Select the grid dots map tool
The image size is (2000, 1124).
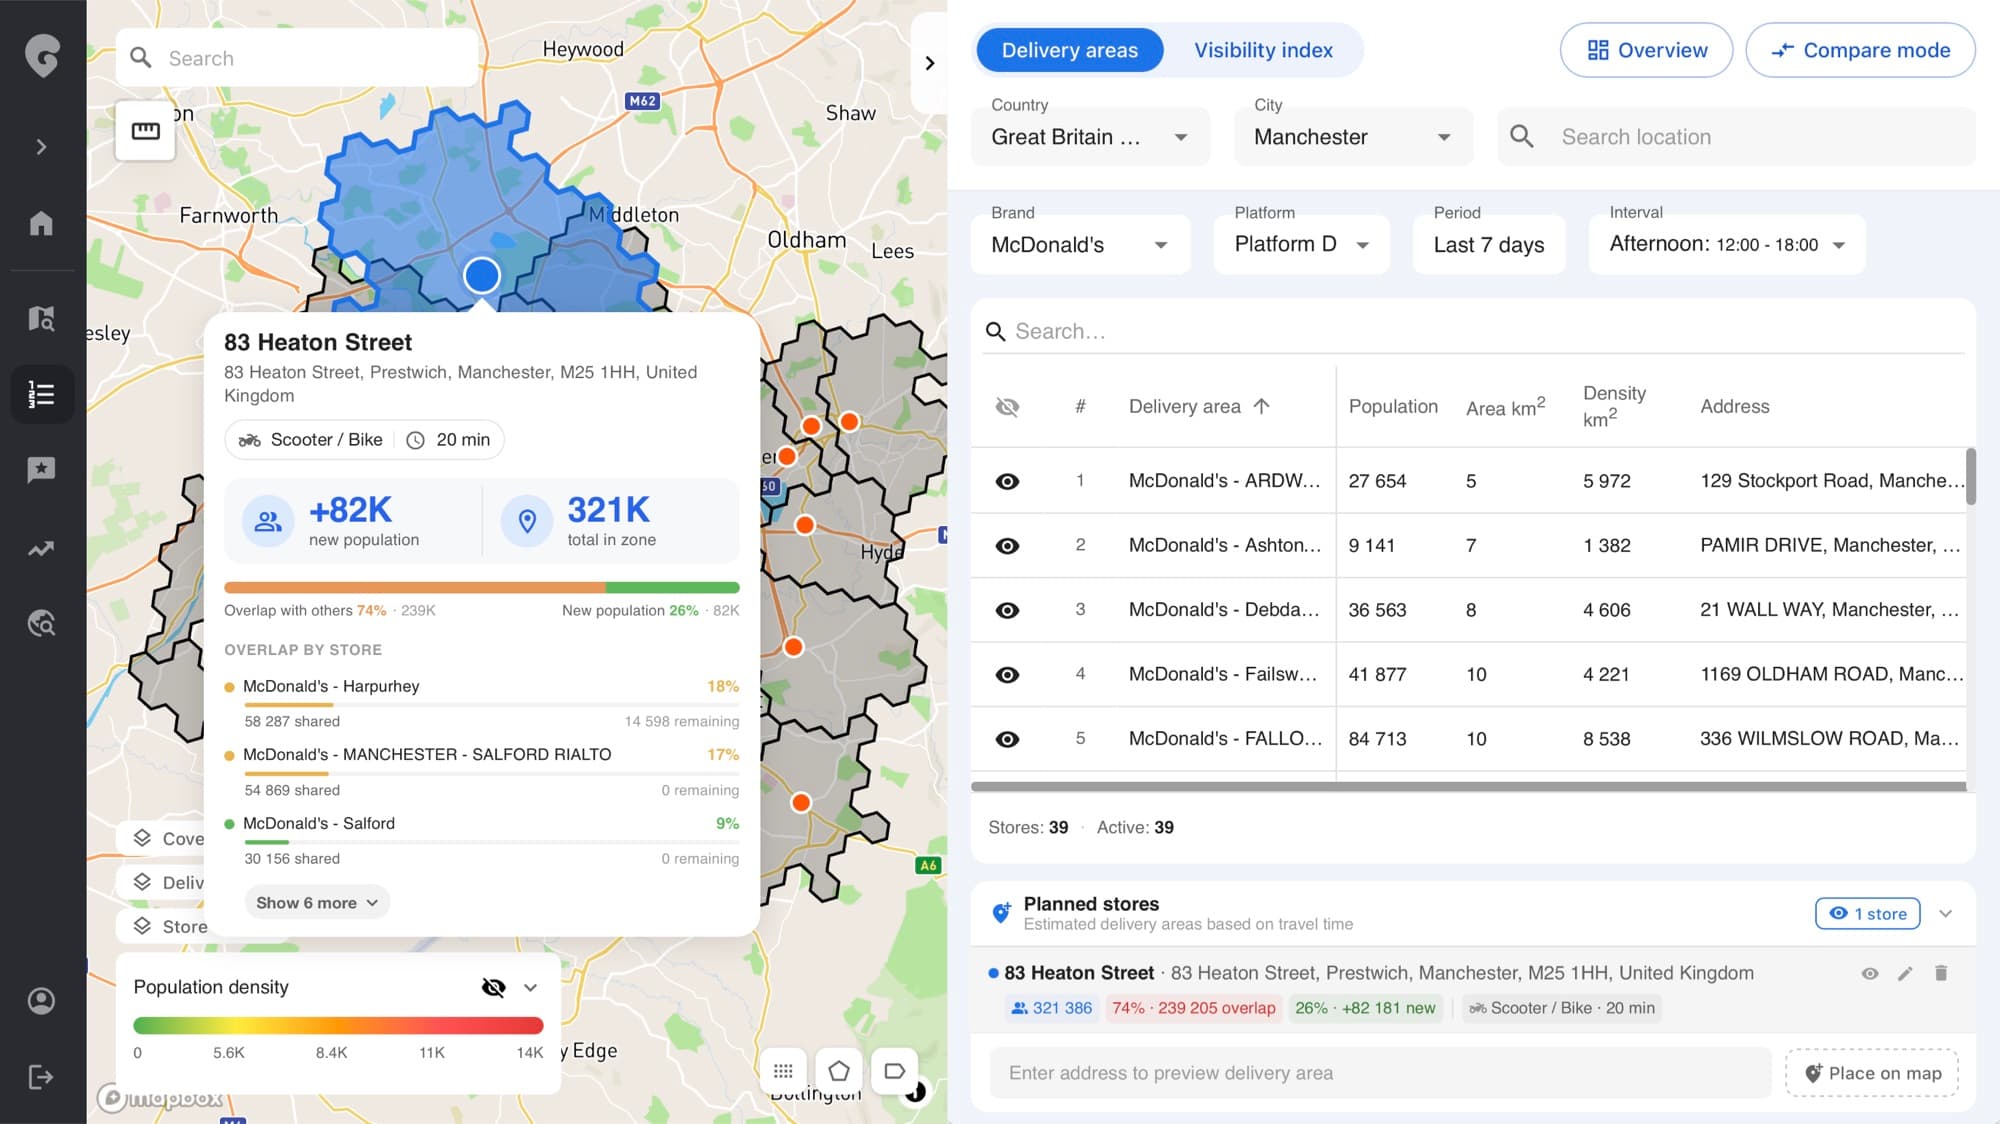click(x=783, y=1071)
